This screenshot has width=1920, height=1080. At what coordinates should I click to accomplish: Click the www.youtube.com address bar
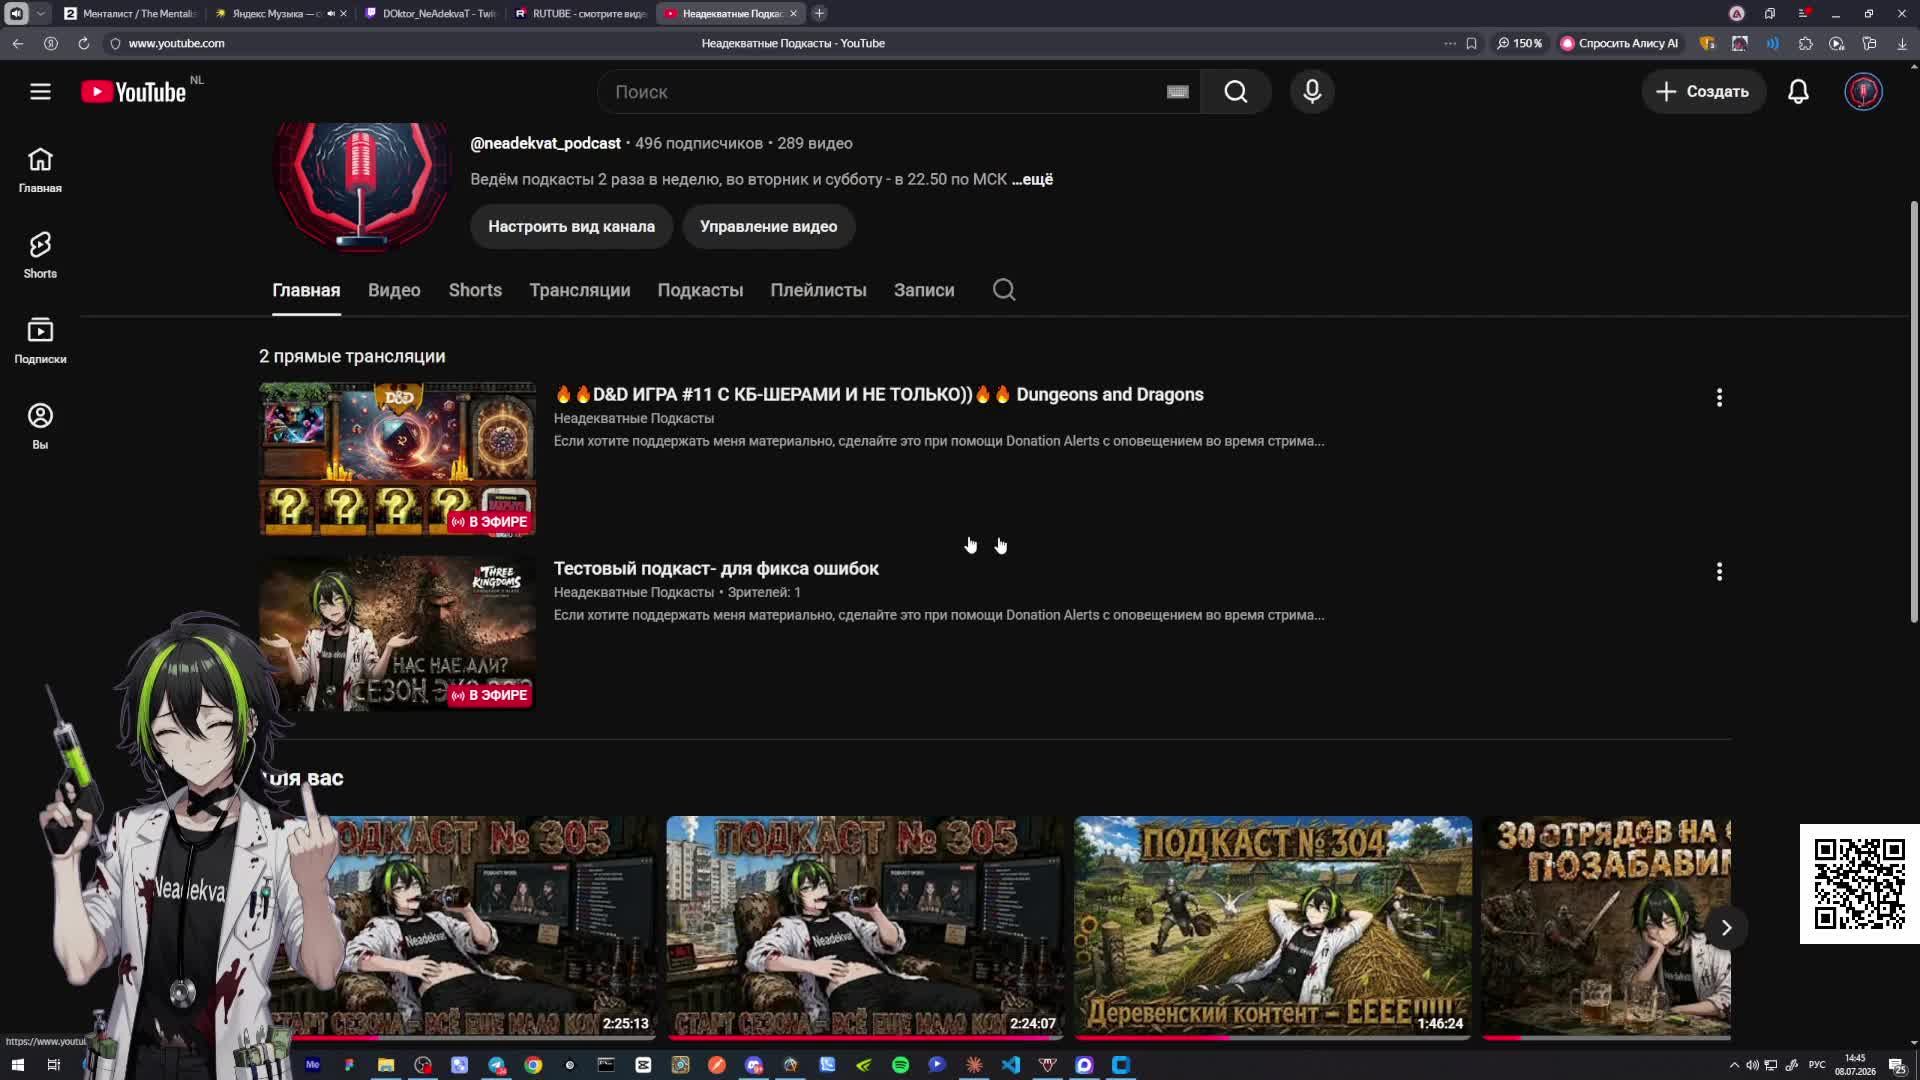point(177,43)
